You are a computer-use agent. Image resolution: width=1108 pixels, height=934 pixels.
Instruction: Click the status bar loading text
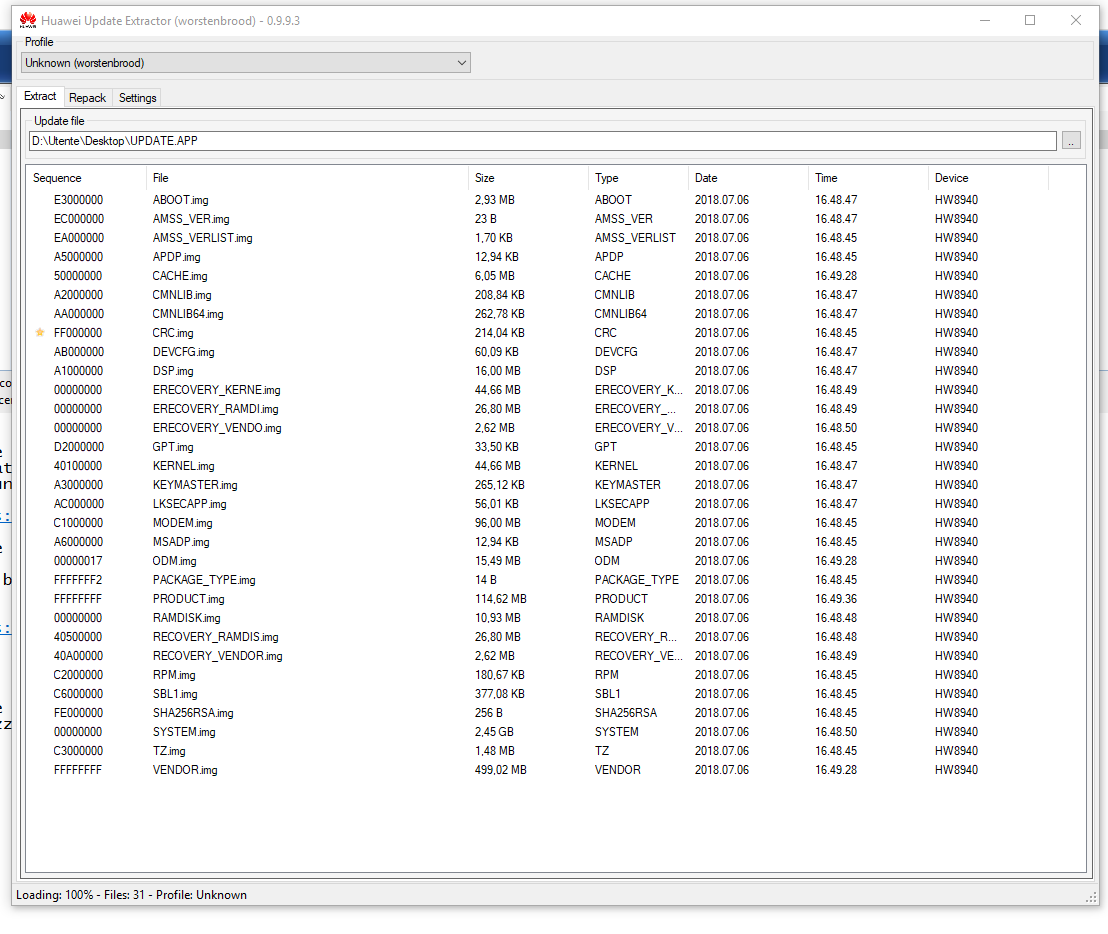(131, 895)
